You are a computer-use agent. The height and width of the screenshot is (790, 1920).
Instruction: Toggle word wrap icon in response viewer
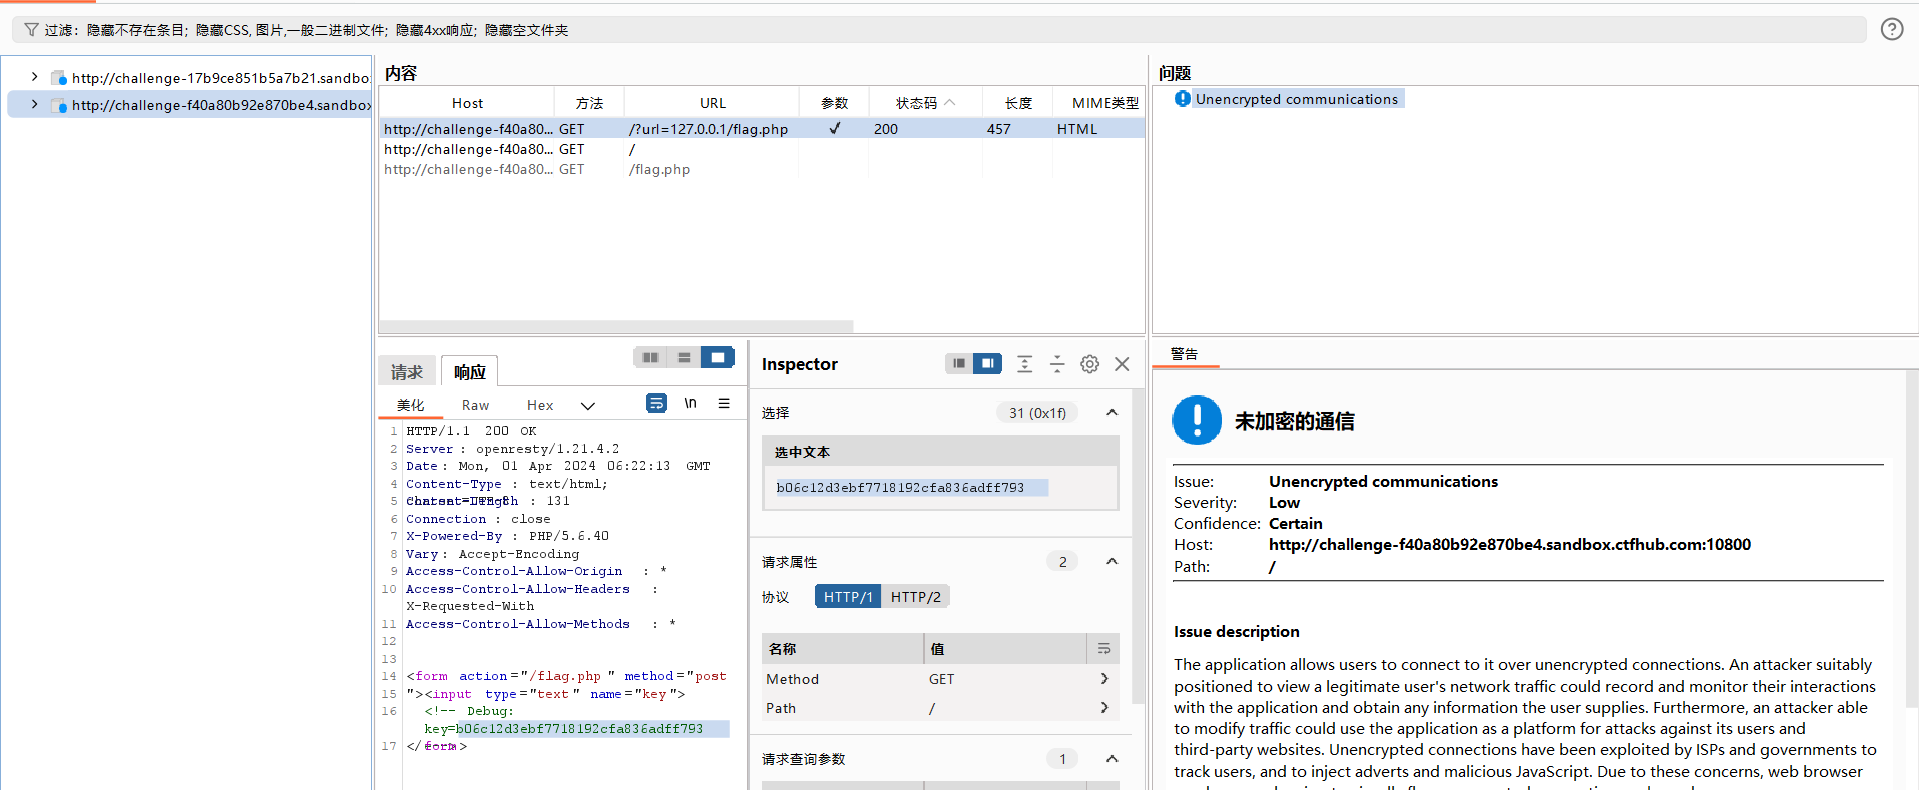tap(656, 403)
